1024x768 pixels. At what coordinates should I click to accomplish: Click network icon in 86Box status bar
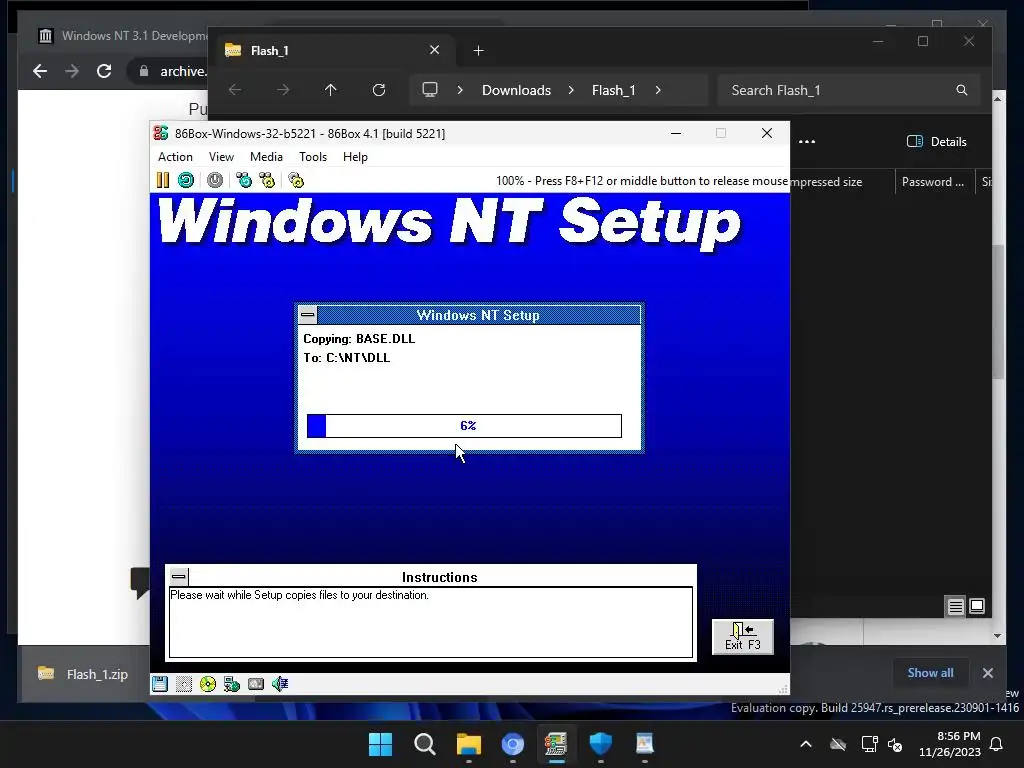tap(232, 684)
